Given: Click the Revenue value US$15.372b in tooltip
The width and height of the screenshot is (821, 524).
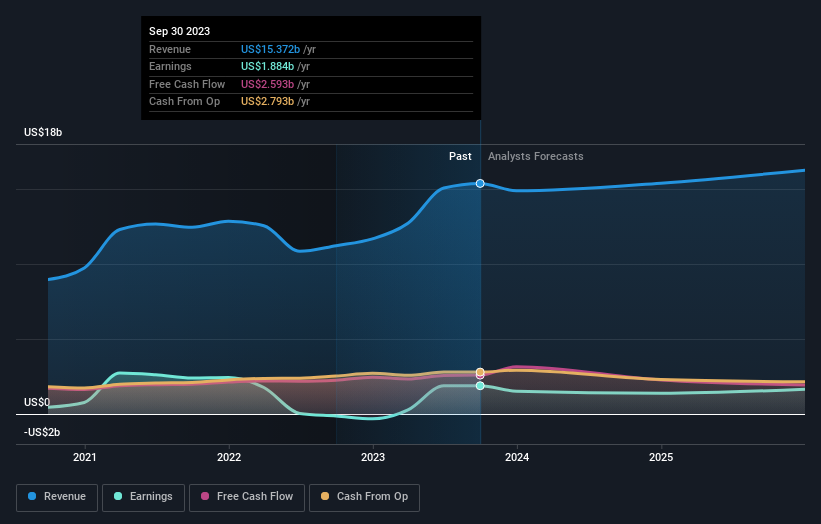Looking at the screenshot, I should pyautogui.click(x=270, y=49).
